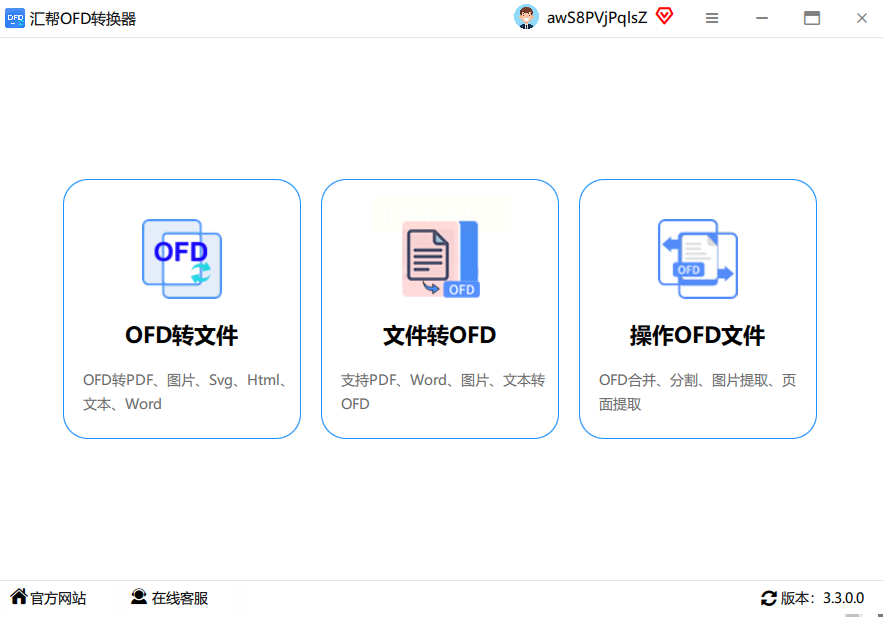Click username awS8PVjPqlsZ

pos(597,18)
